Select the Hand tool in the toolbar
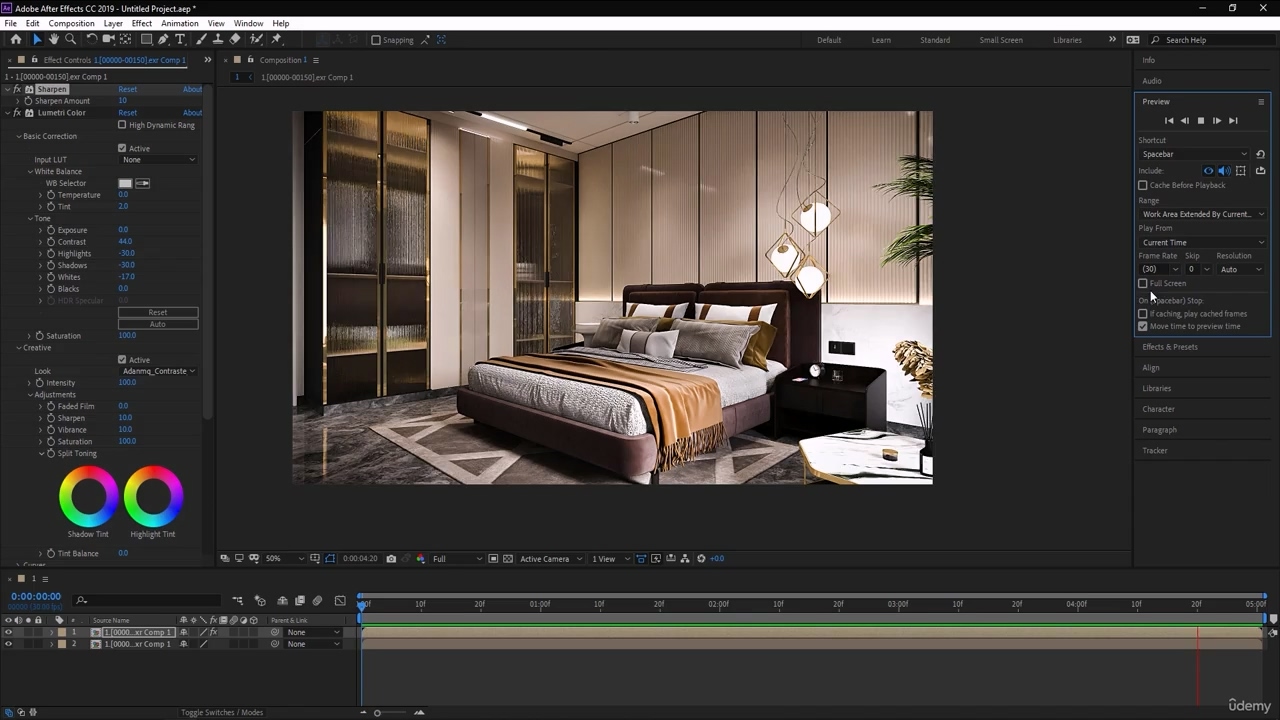This screenshot has height=720, width=1280. tap(53, 40)
